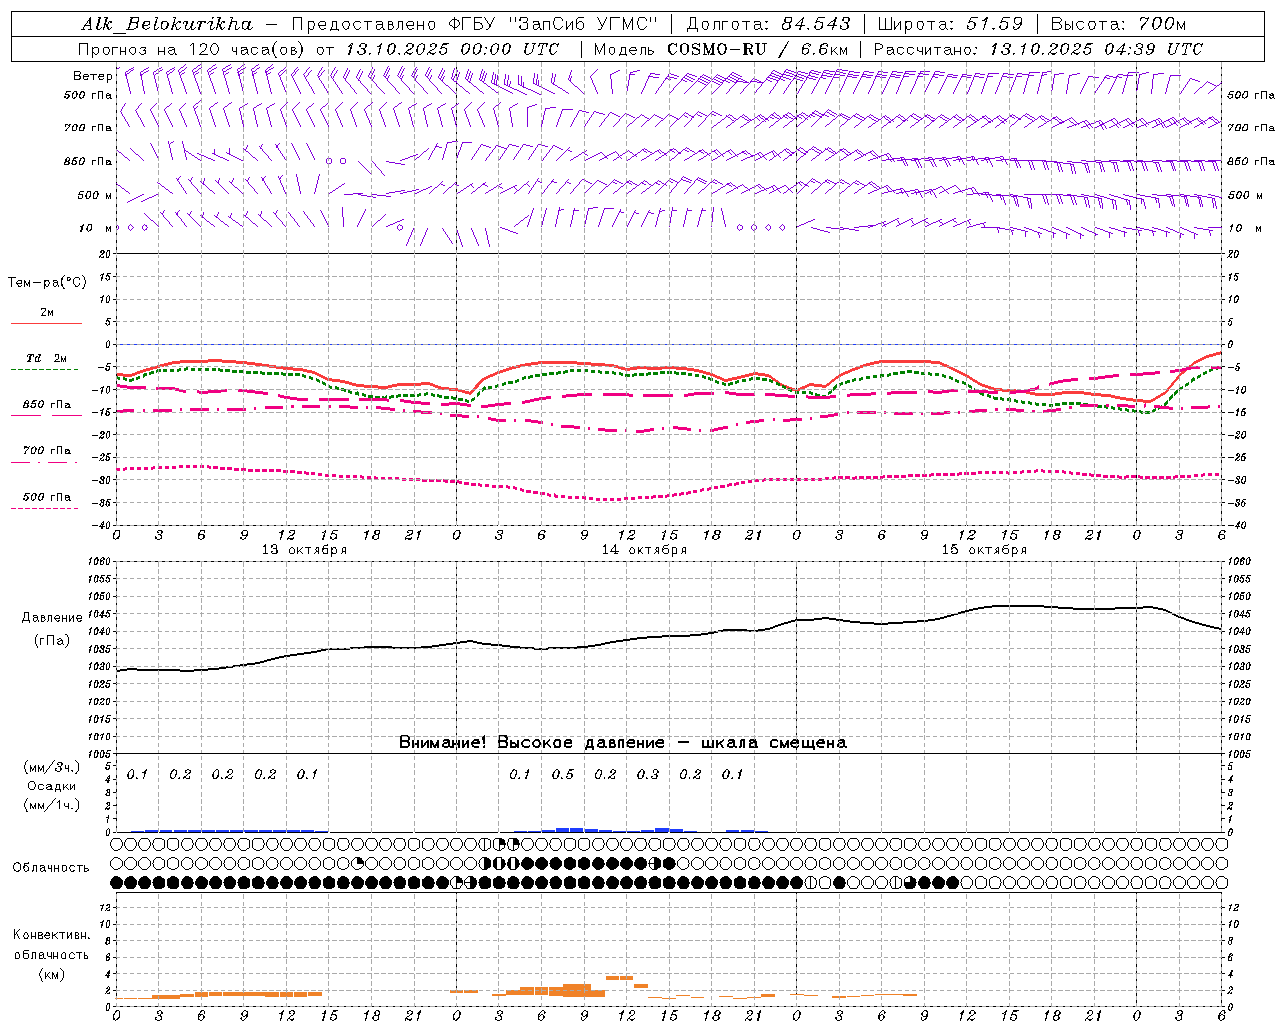Screen dimensions: 1280x1024
Task: Click the 'Ветер' wind panel label
Action: tap(92, 76)
